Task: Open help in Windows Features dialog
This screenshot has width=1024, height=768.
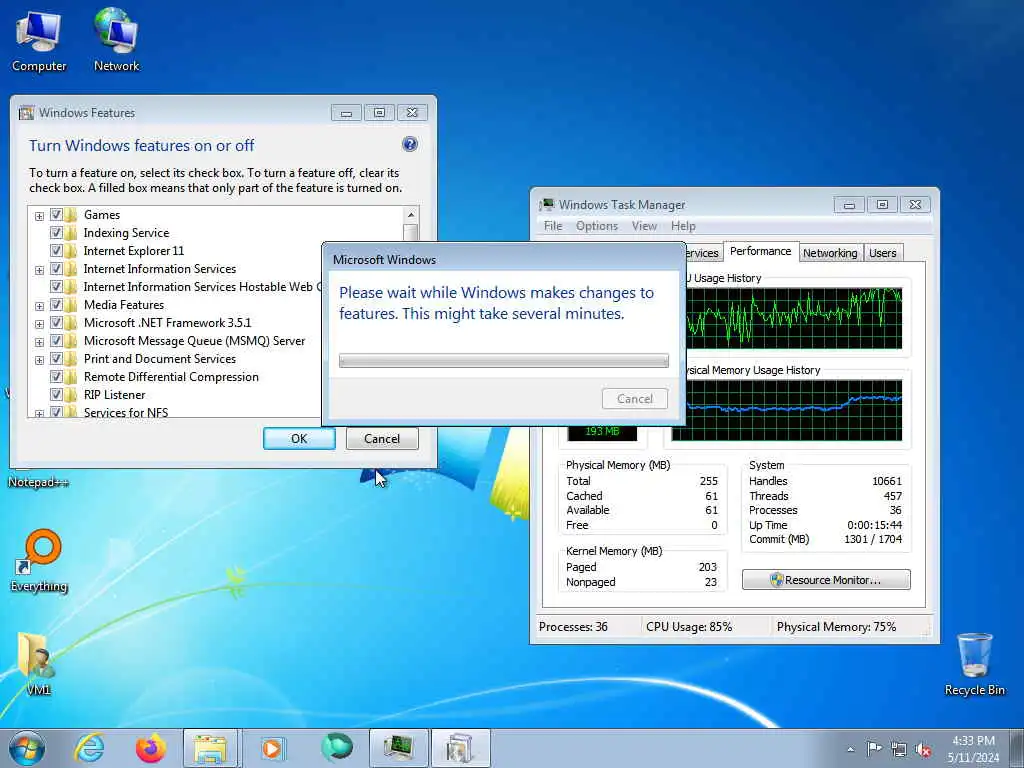Action: 409,144
